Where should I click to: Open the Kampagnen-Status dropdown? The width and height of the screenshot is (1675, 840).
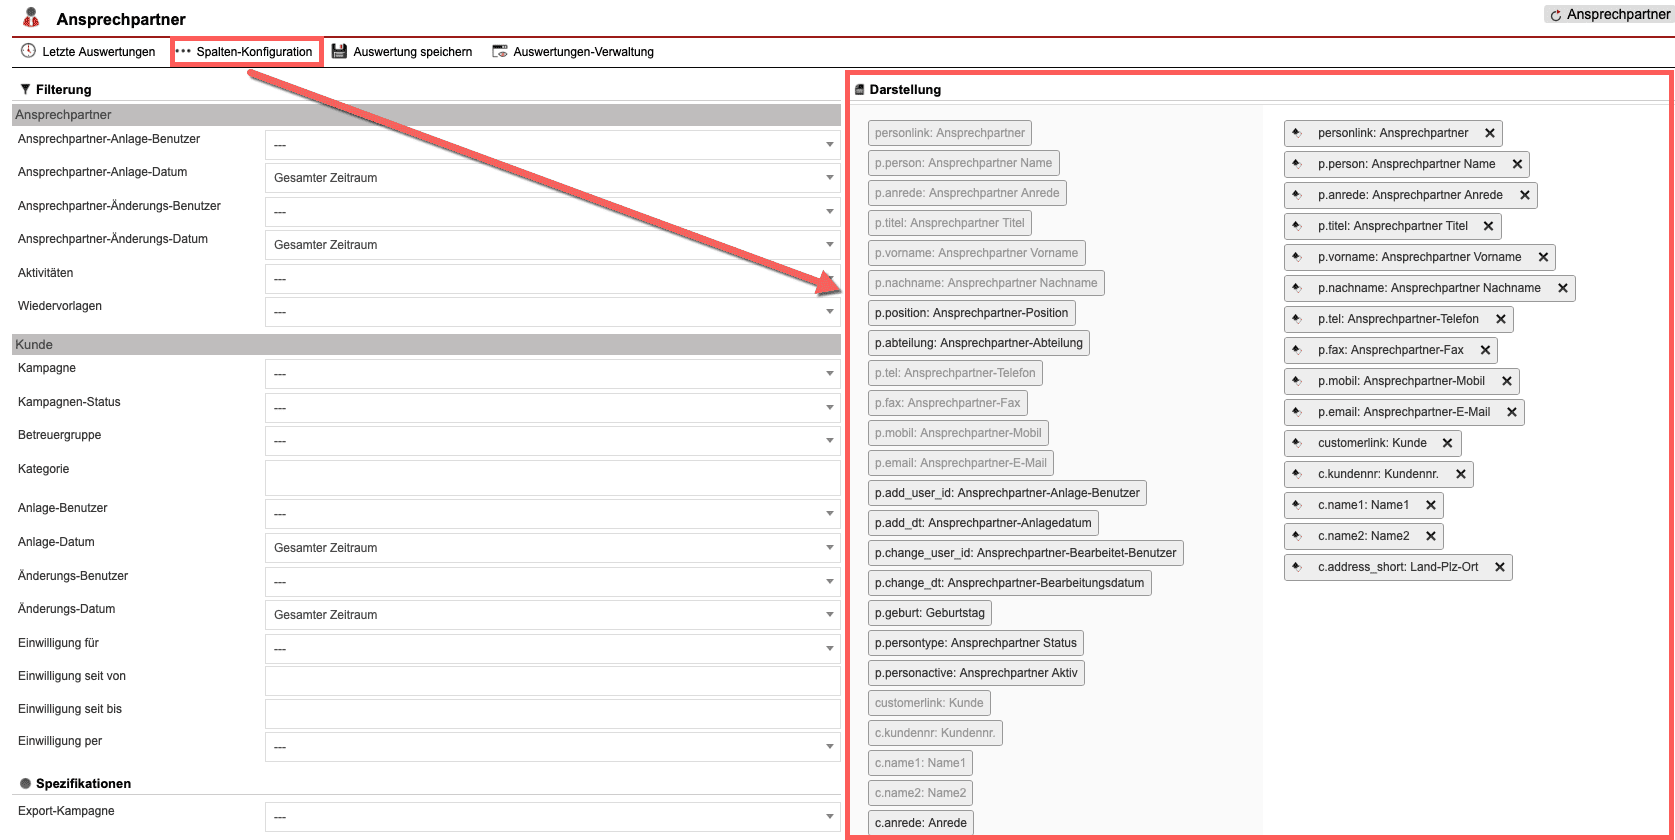[552, 408]
